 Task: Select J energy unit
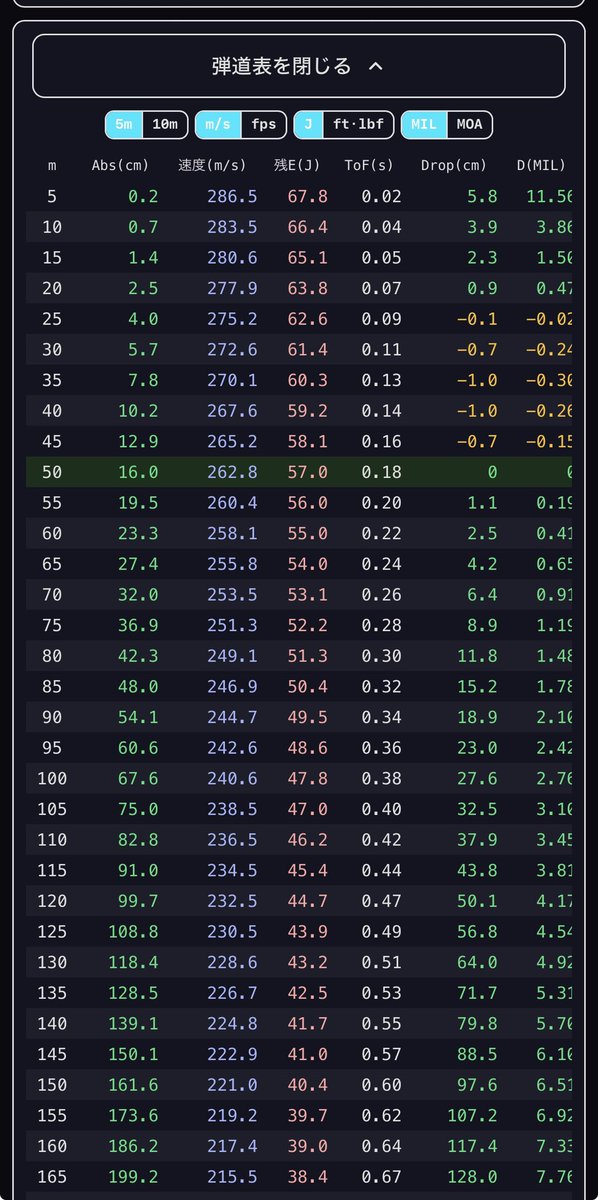[x=309, y=125]
